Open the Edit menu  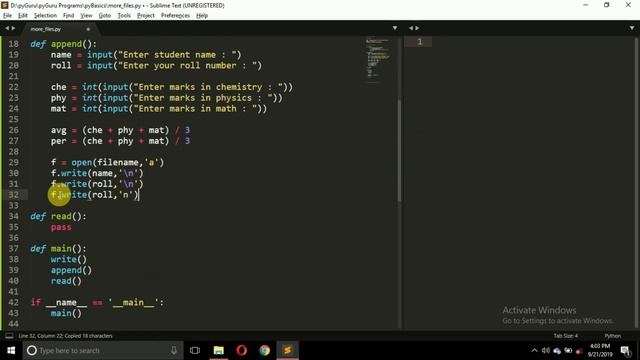[23, 16]
